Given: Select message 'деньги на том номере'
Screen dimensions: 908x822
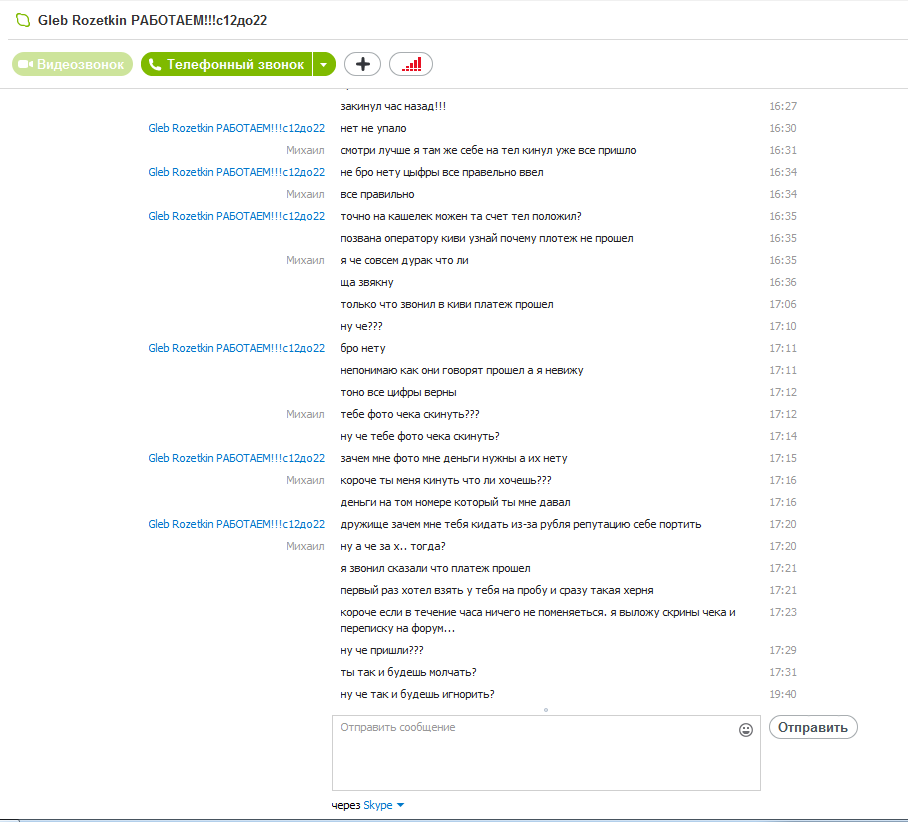Looking at the screenshot, I should (x=455, y=503).
